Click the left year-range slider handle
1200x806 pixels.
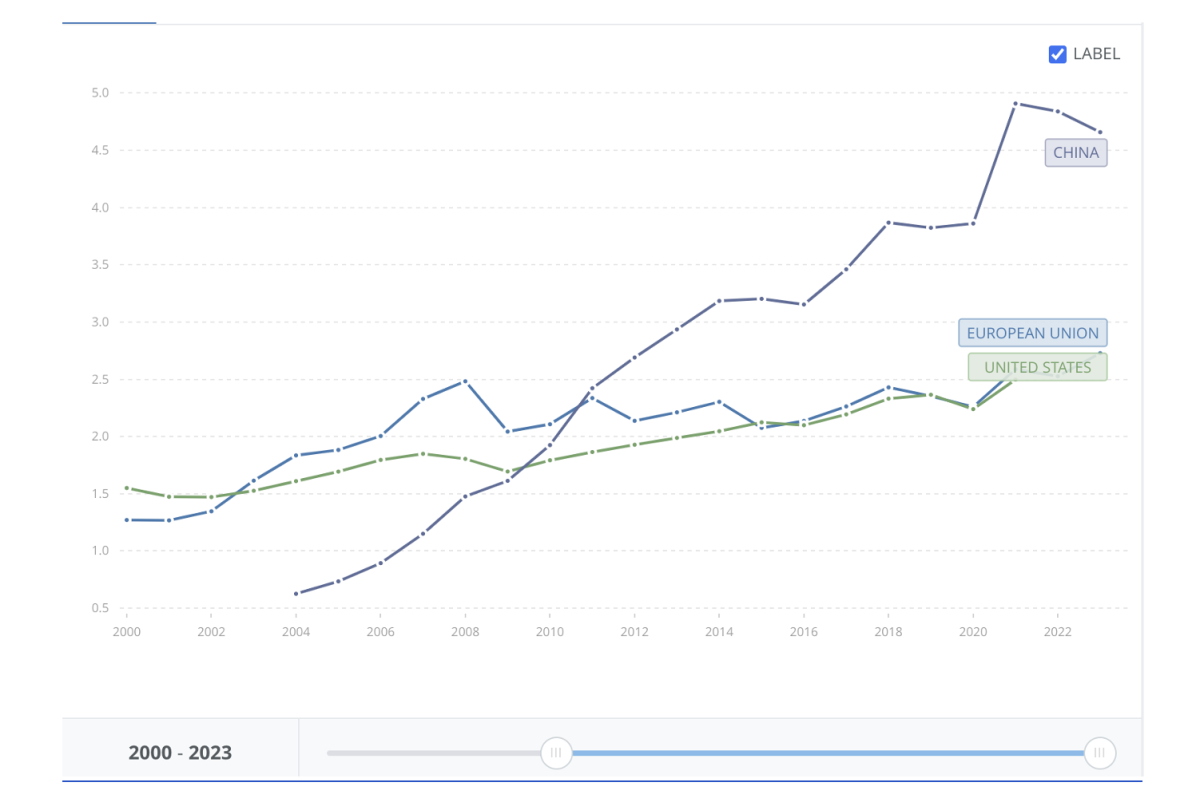tap(556, 752)
